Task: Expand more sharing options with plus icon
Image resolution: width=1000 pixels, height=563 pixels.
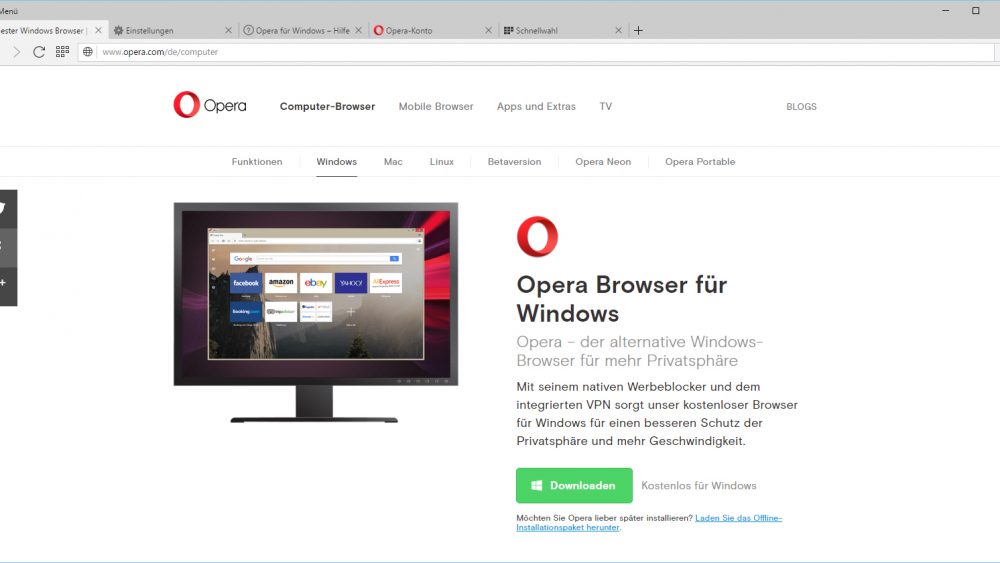Action: pos(3,283)
